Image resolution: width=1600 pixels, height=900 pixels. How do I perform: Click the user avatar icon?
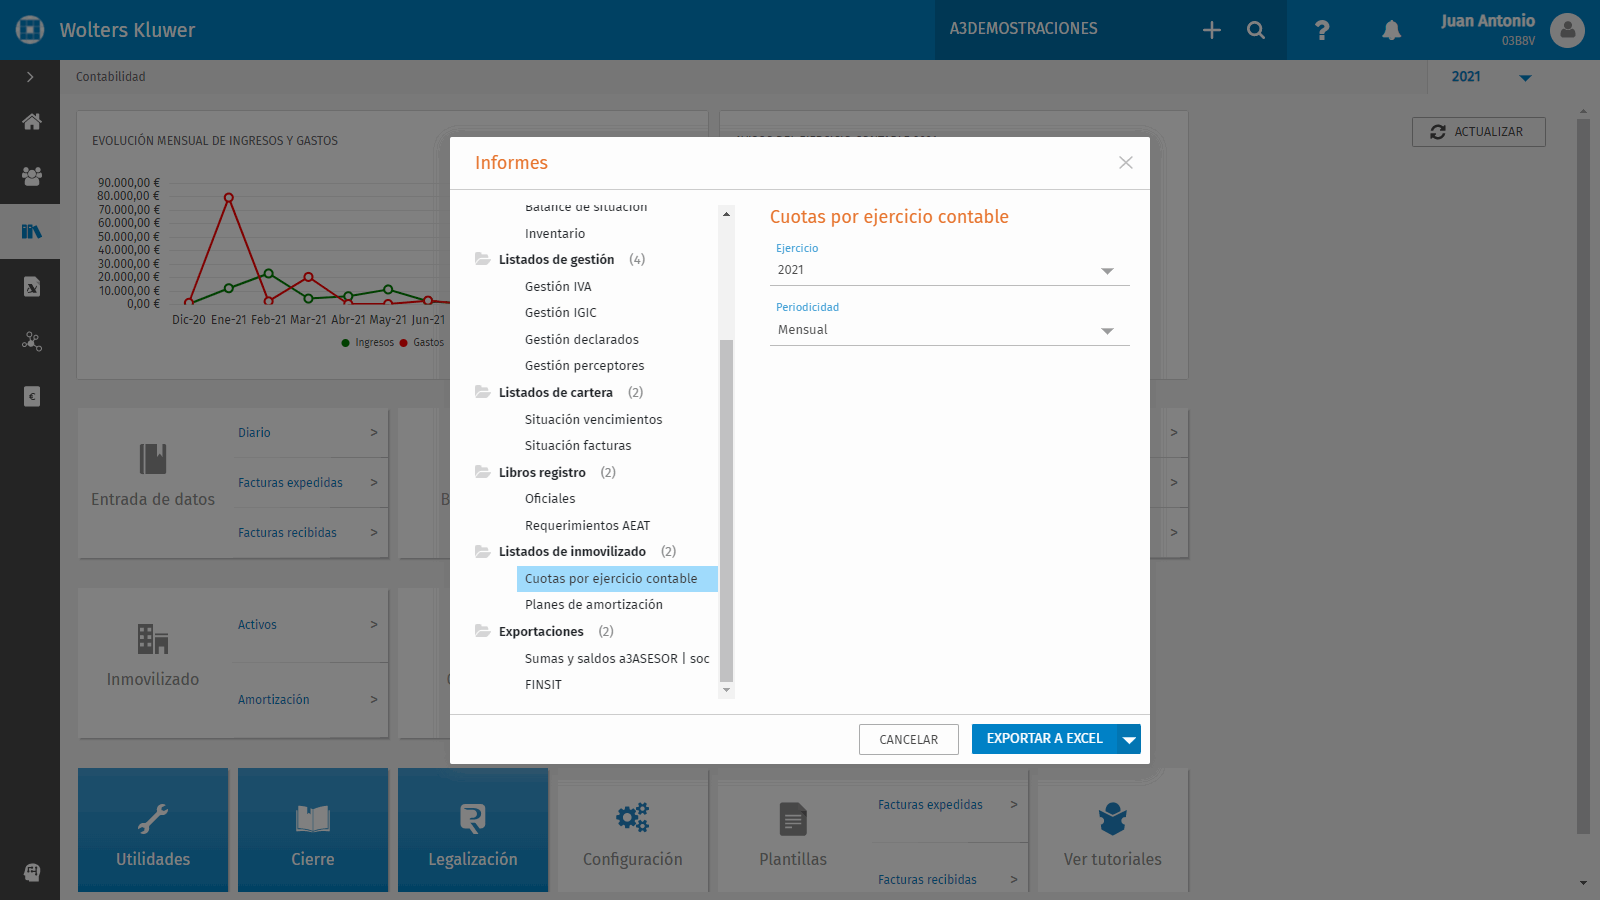click(1568, 30)
